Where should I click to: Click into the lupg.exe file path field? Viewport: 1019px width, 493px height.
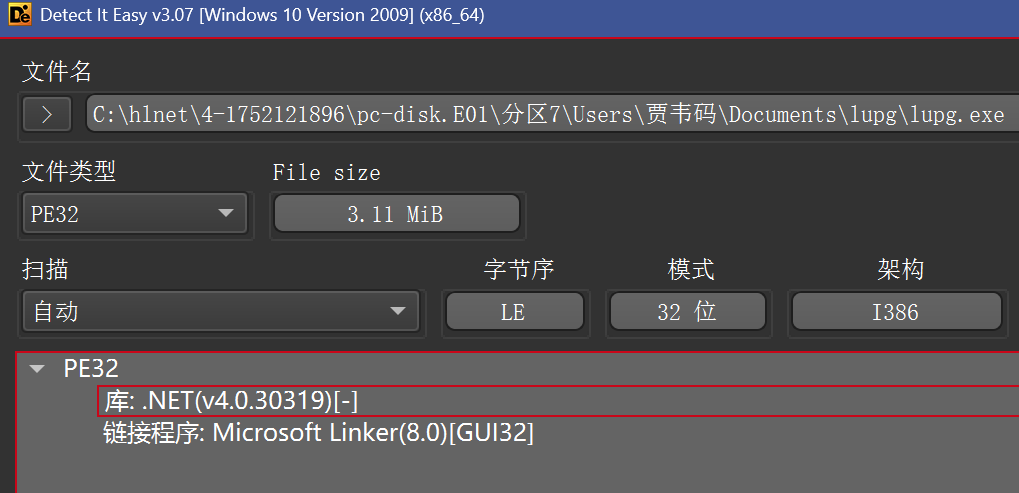click(548, 115)
